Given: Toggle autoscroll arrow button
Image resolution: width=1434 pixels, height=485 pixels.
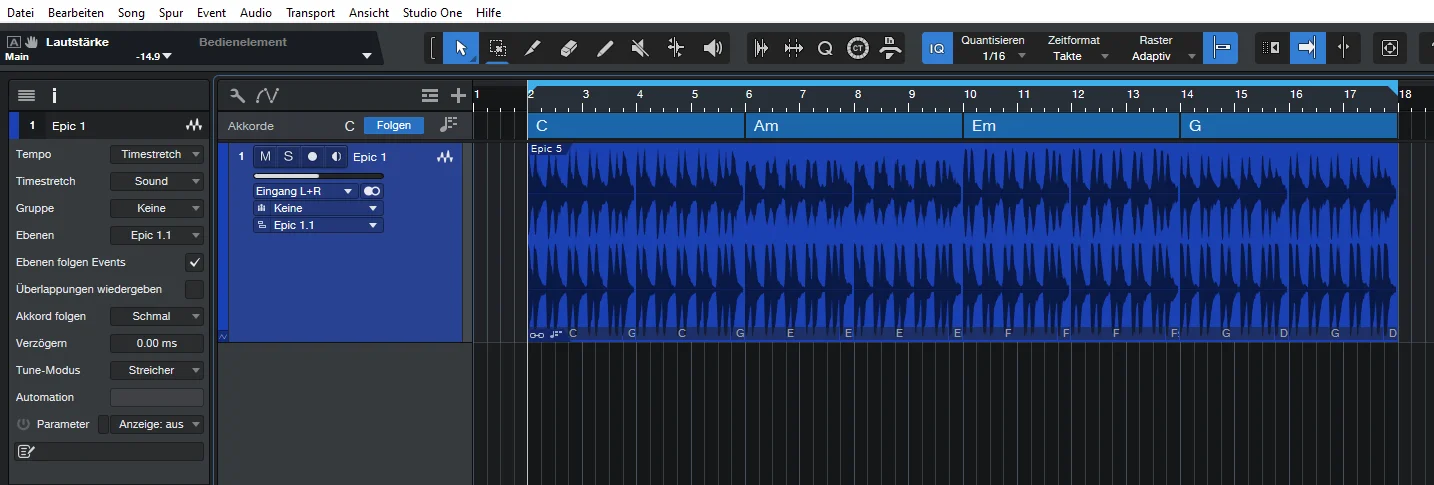Looking at the screenshot, I should pyautogui.click(x=1307, y=48).
